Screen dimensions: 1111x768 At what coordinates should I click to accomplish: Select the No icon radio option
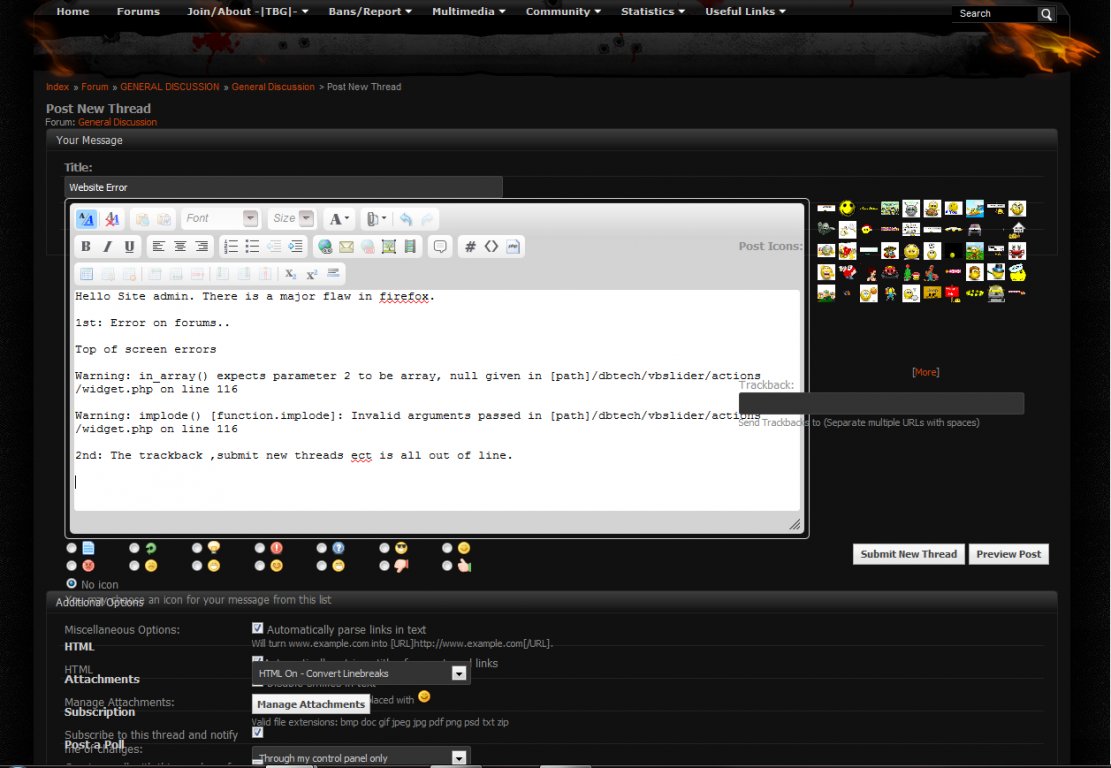click(x=72, y=584)
